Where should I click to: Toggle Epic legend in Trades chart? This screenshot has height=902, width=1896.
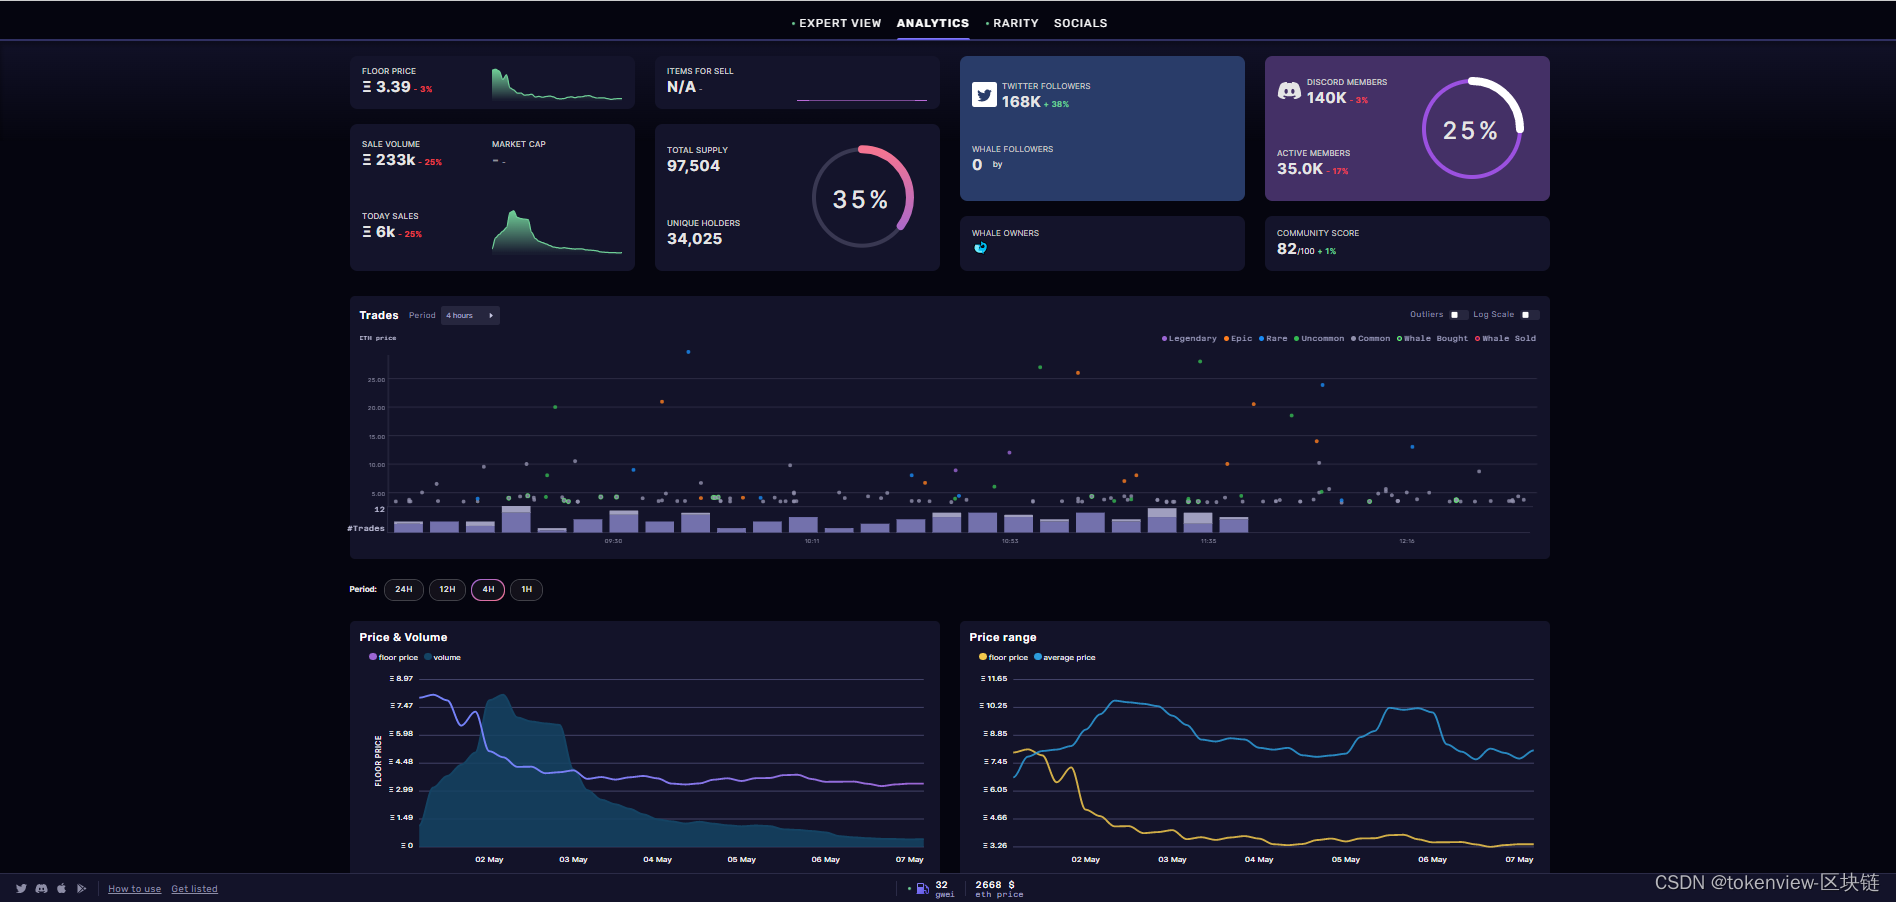point(1238,338)
